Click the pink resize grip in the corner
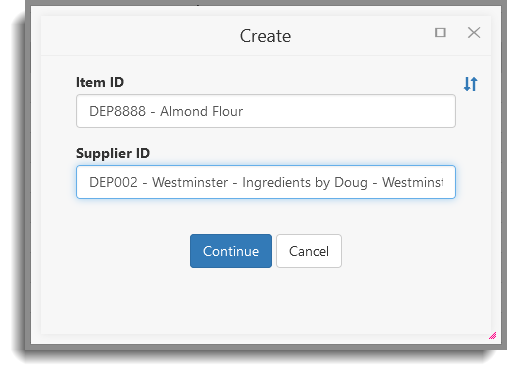 pyautogui.click(x=492, y=336)
